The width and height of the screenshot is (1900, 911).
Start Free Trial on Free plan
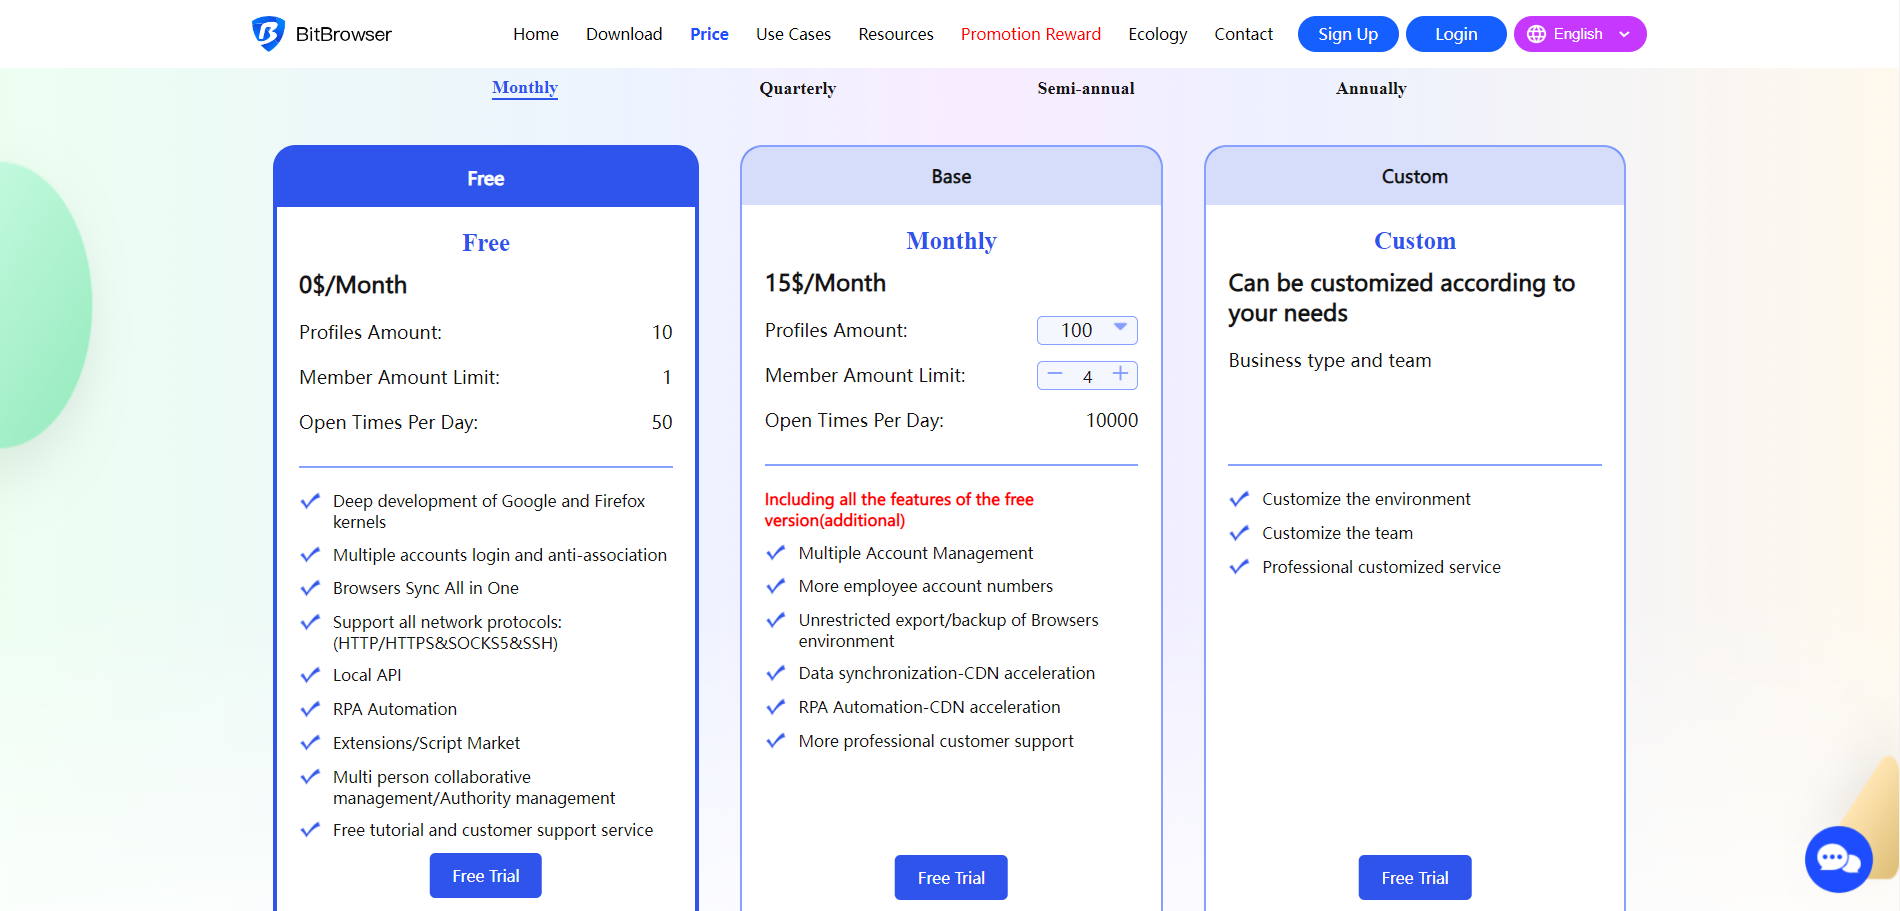coord(486,876)
